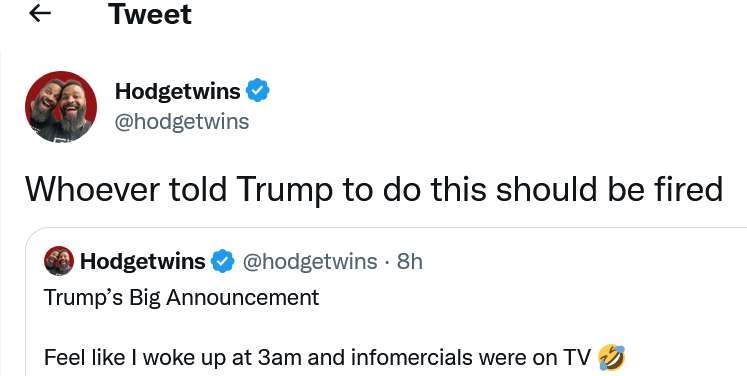Click the @hodgetwins handle inside the quoted tweet
The image size is (747, 376).
tap(310, 261)
